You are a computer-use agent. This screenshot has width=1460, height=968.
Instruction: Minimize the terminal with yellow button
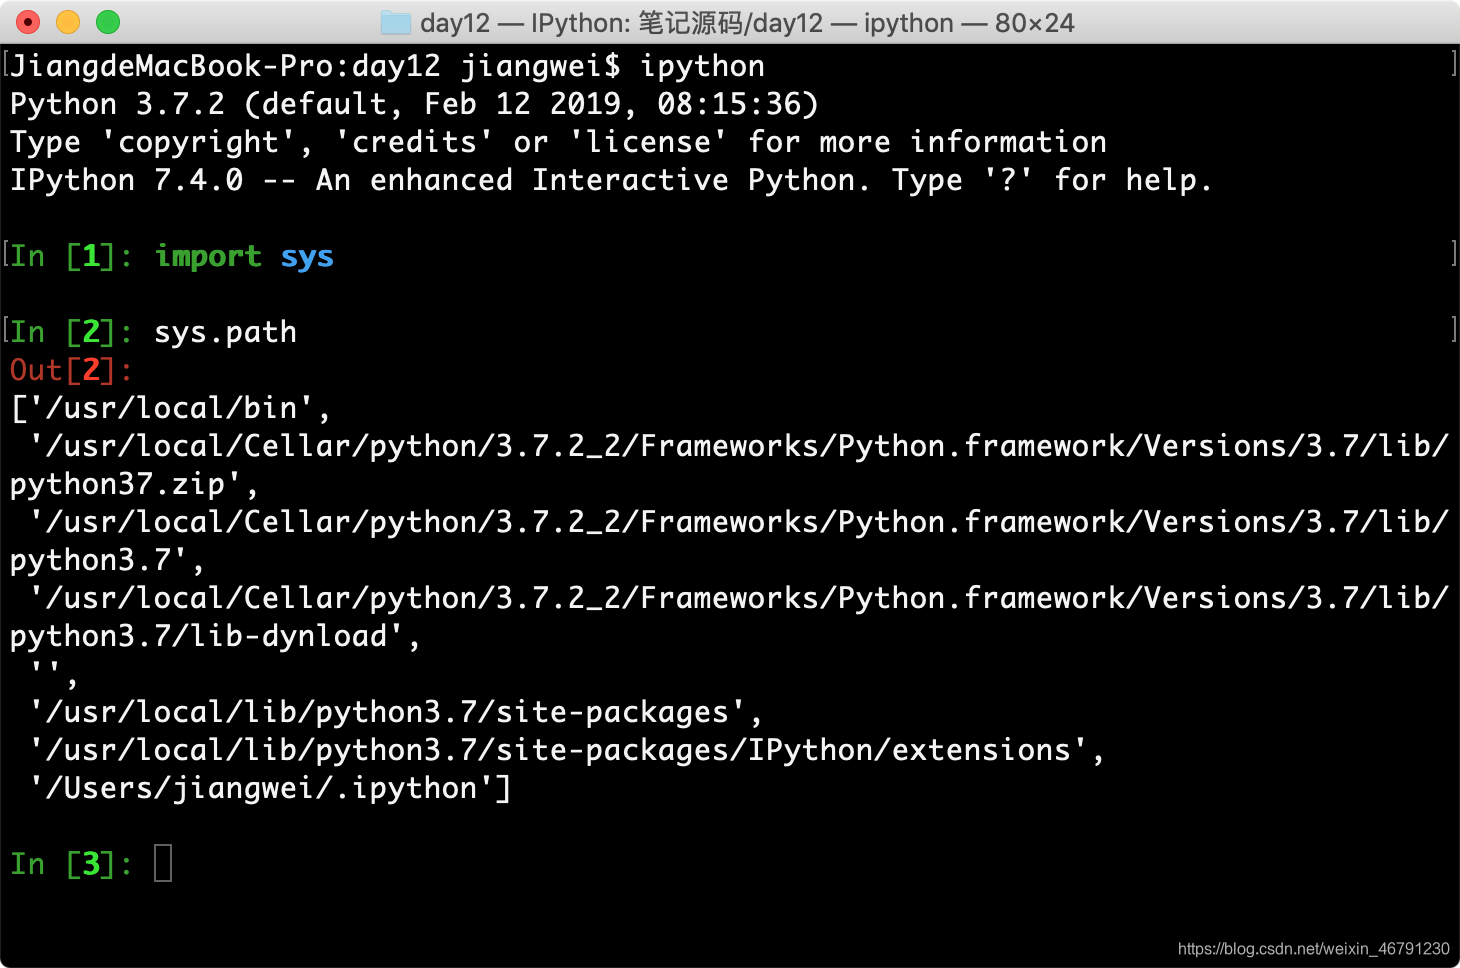[x=68, y=22]
